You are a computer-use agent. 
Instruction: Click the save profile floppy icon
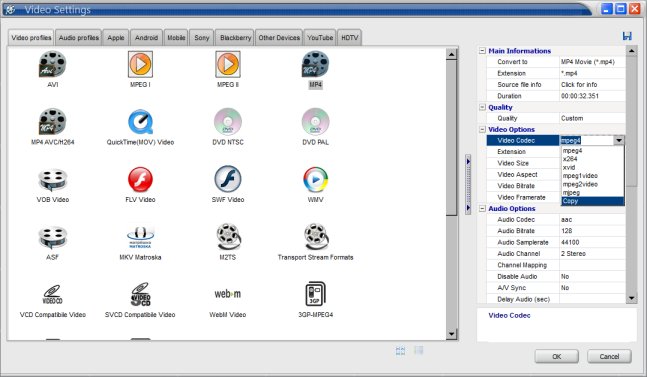click(627, 36)
